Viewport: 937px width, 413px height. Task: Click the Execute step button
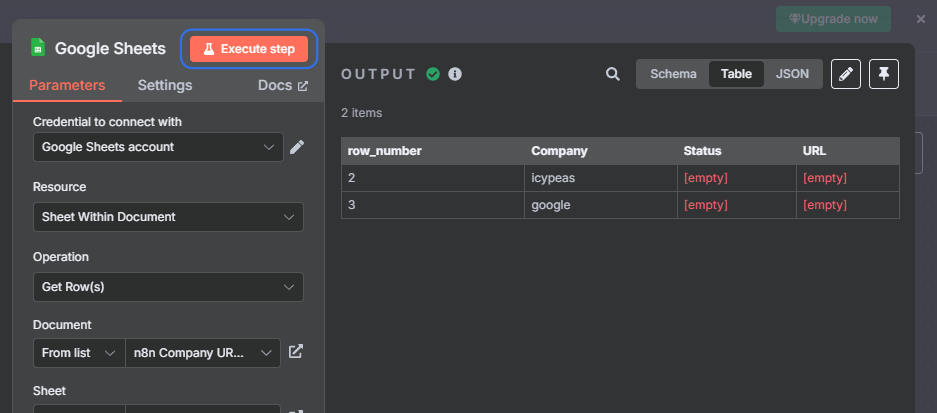pos(249,49)
